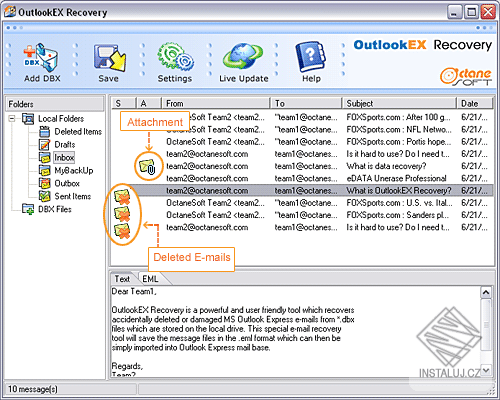Select DBX Files tree label
Image resolution: width=500 pixels, height=400 pixels.
[55, 209]
